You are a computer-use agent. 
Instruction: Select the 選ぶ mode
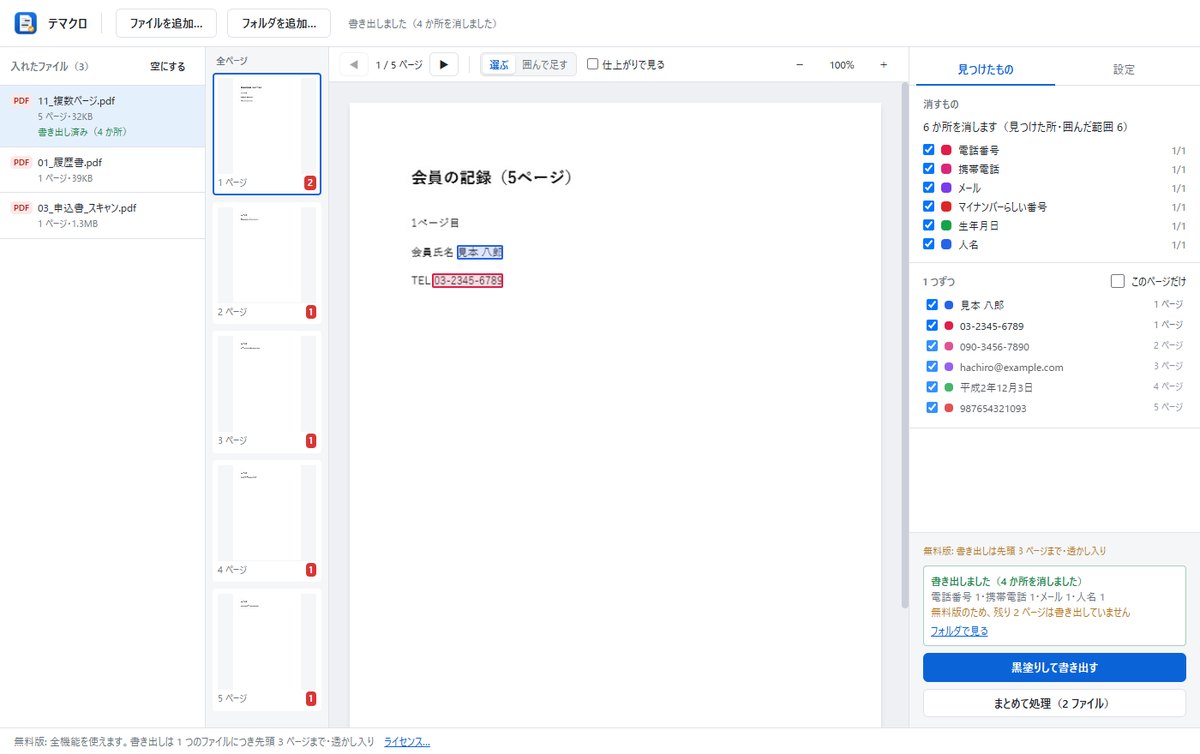[499, 65]
